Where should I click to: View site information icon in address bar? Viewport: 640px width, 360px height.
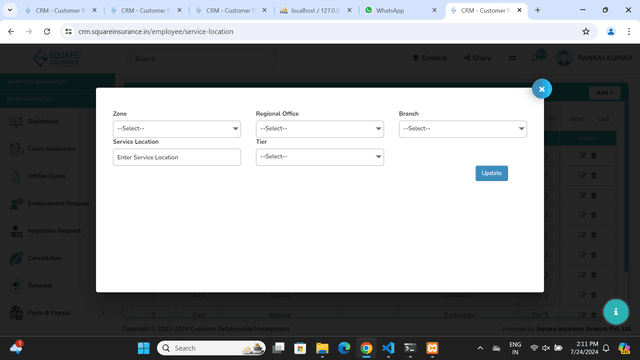coord(68,31)
